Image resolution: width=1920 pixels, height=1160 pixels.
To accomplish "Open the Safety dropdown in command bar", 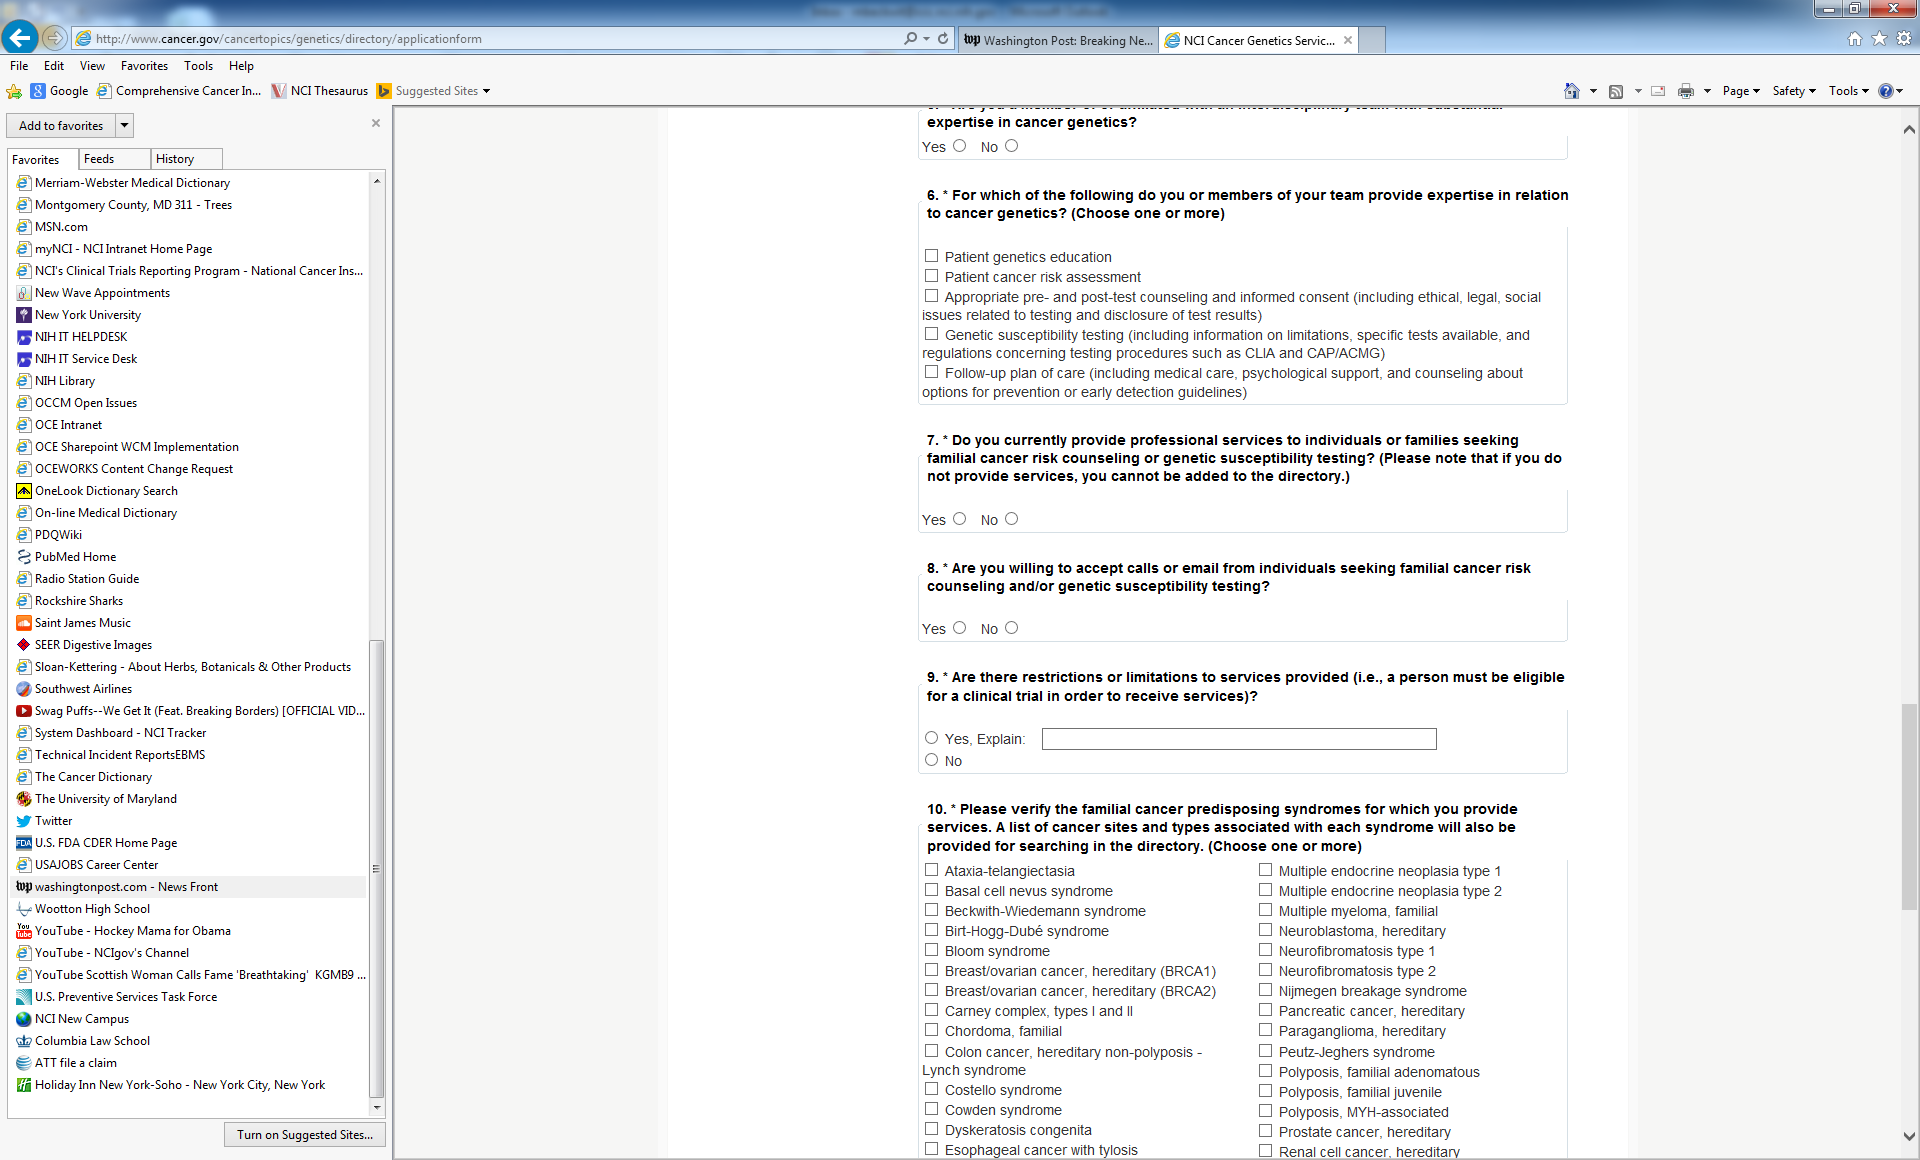I will [1793, 91].
